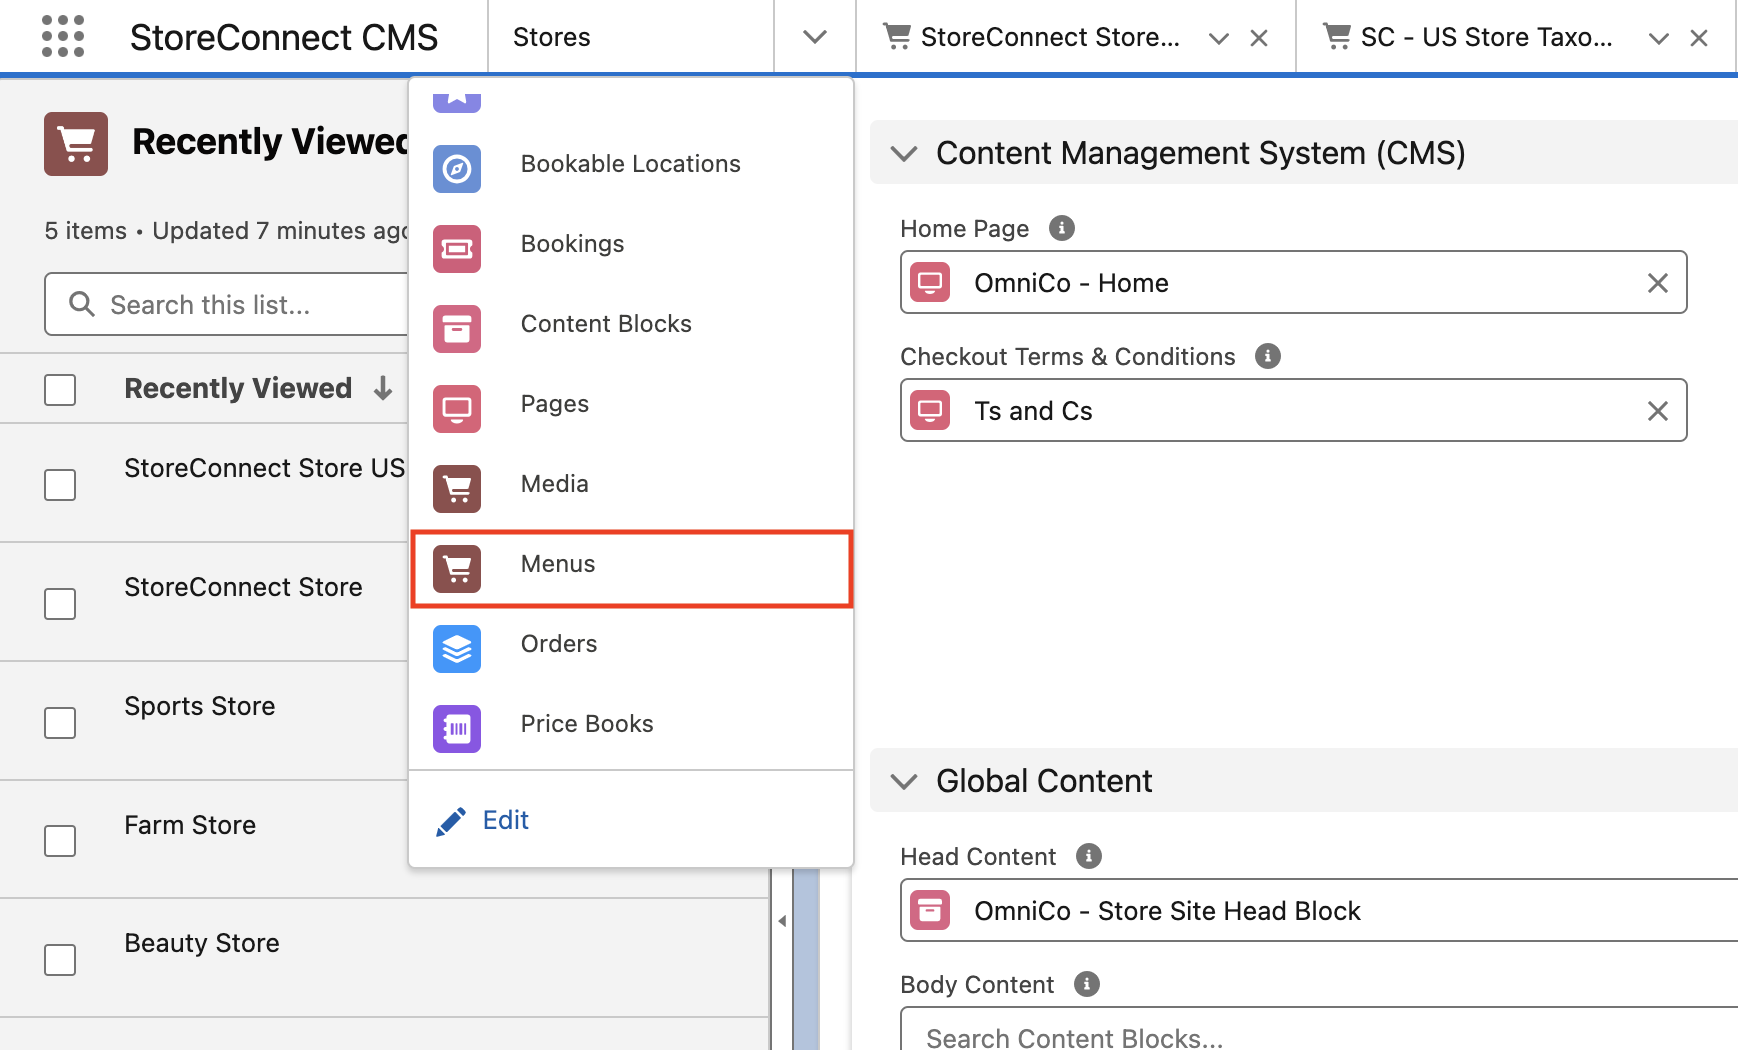Click the Stores navigation tab label
This screenshot has width=1738, height=1050.
[x=552, y=37]
